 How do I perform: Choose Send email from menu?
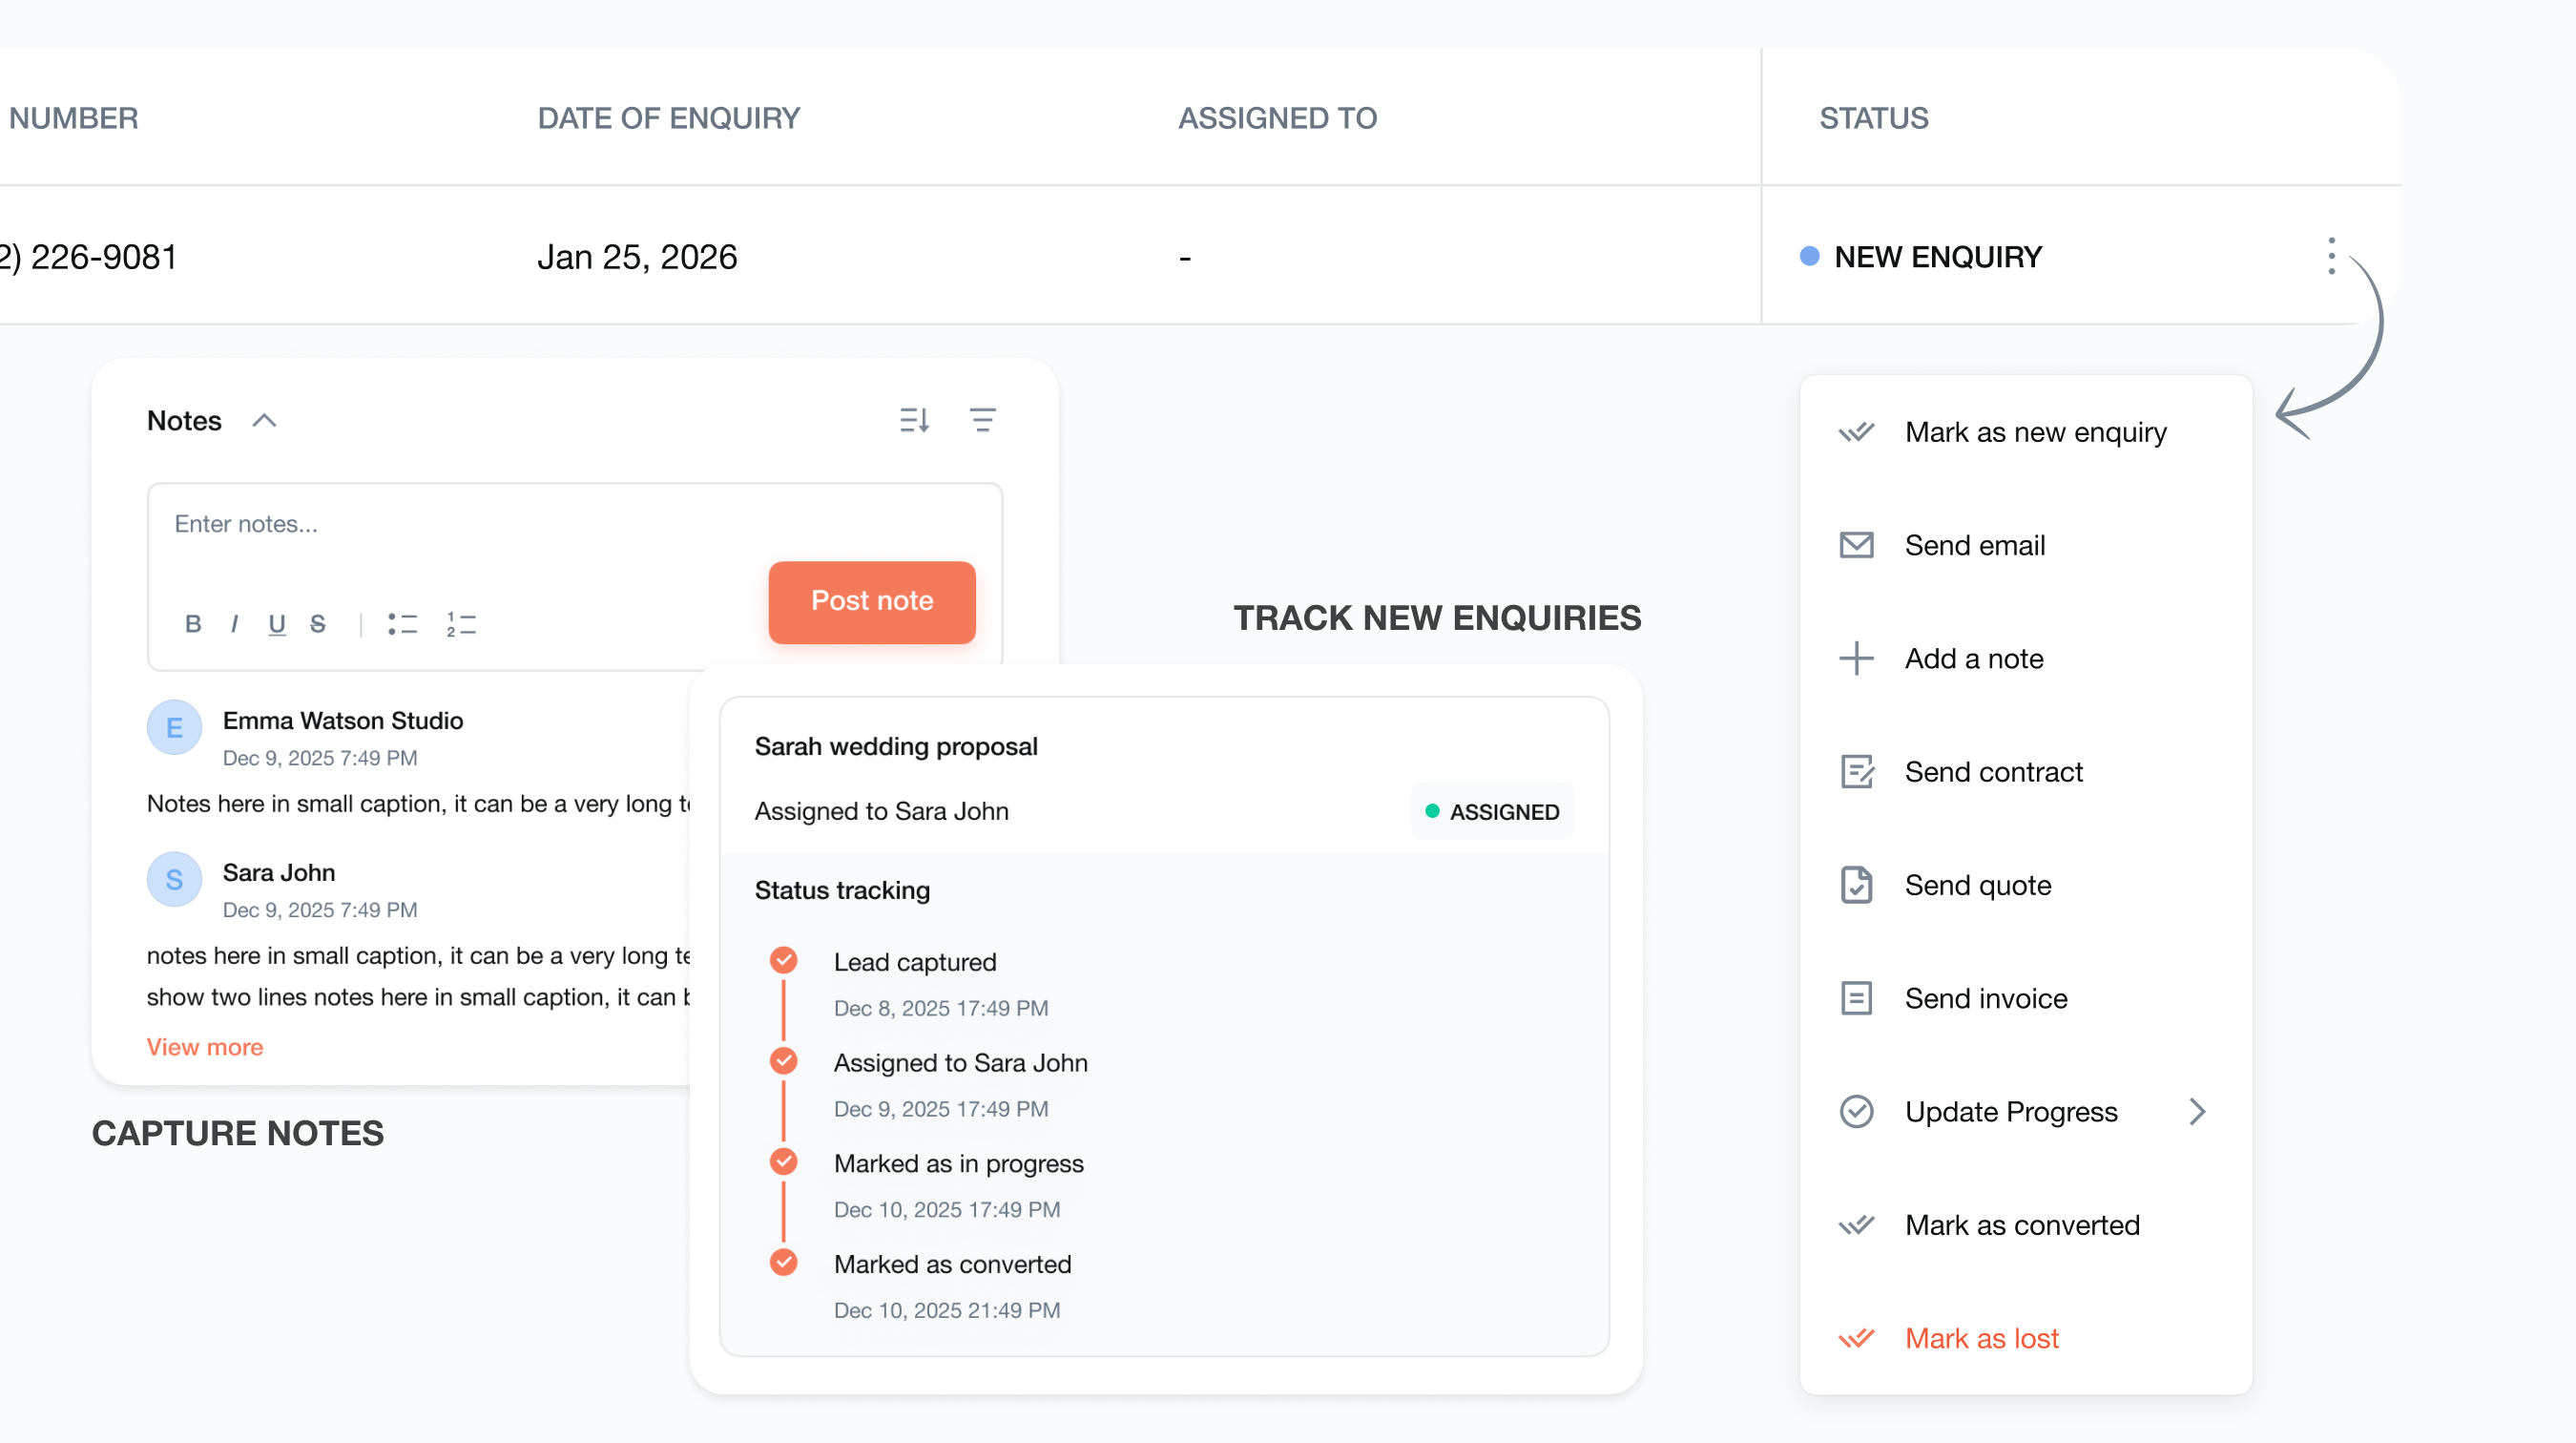coord(1974,546)
